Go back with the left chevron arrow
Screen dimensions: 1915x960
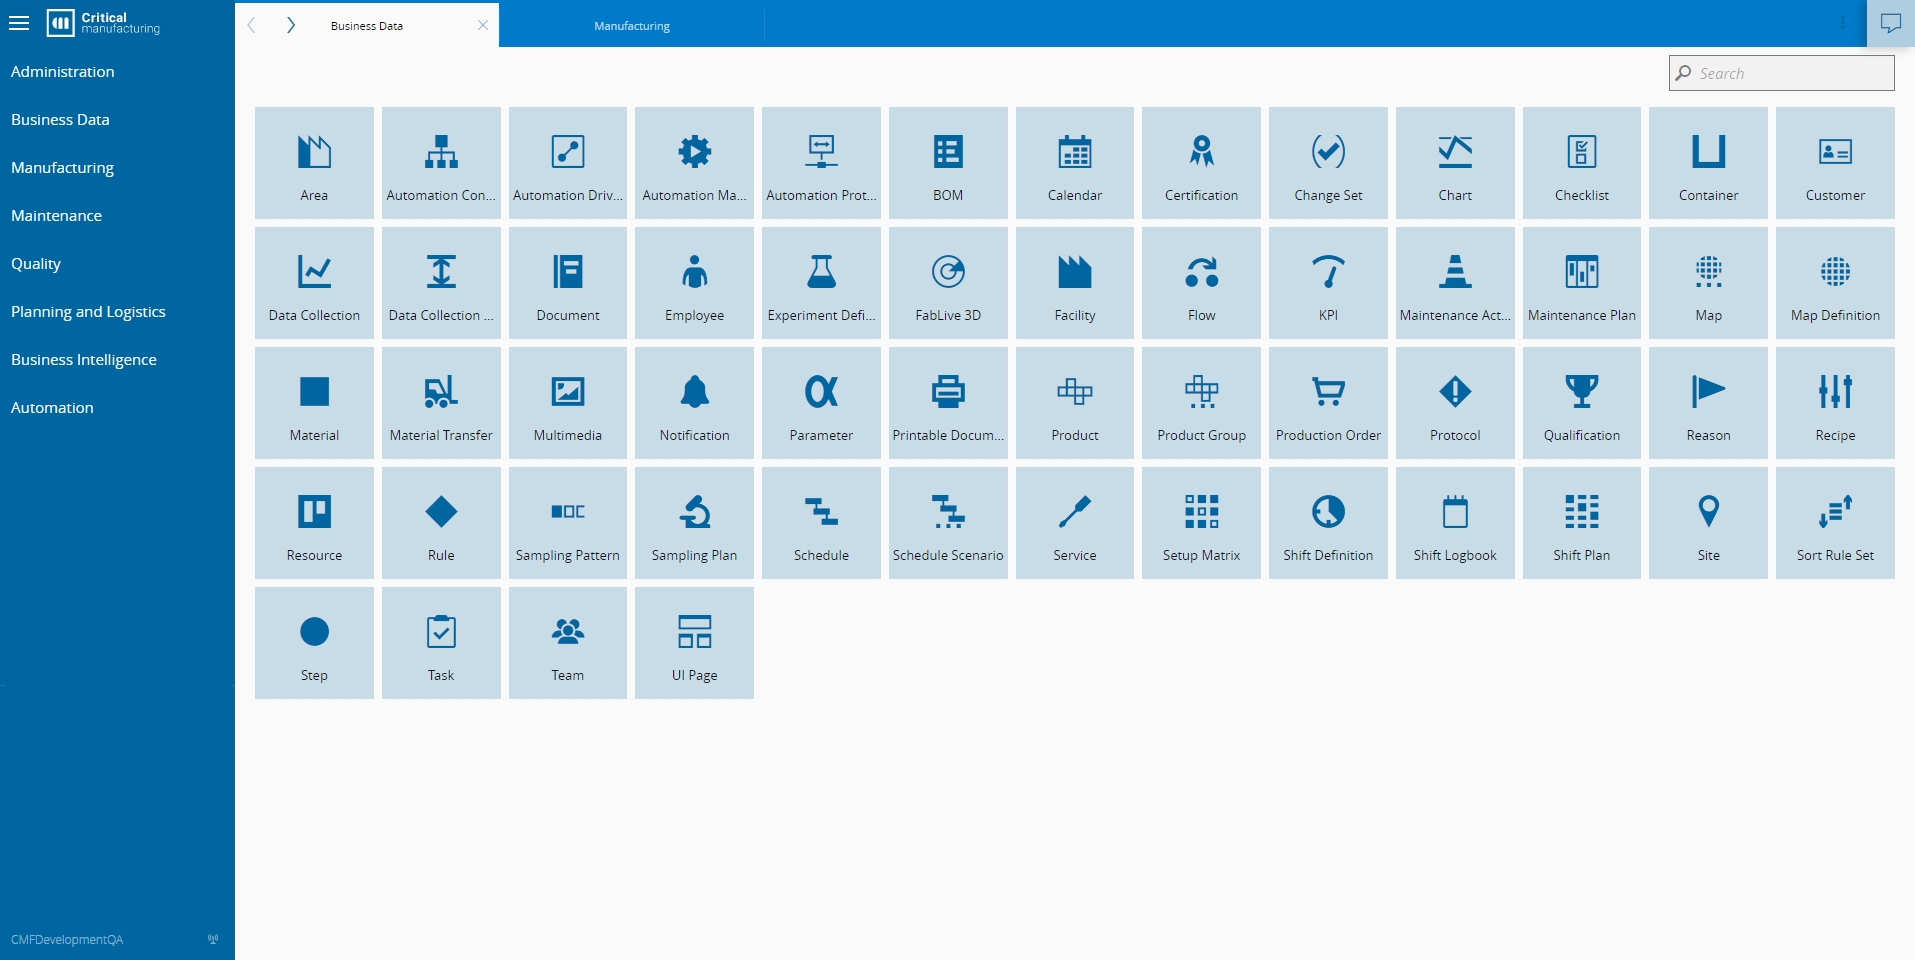pyautogui.click(x=252, y=25)
